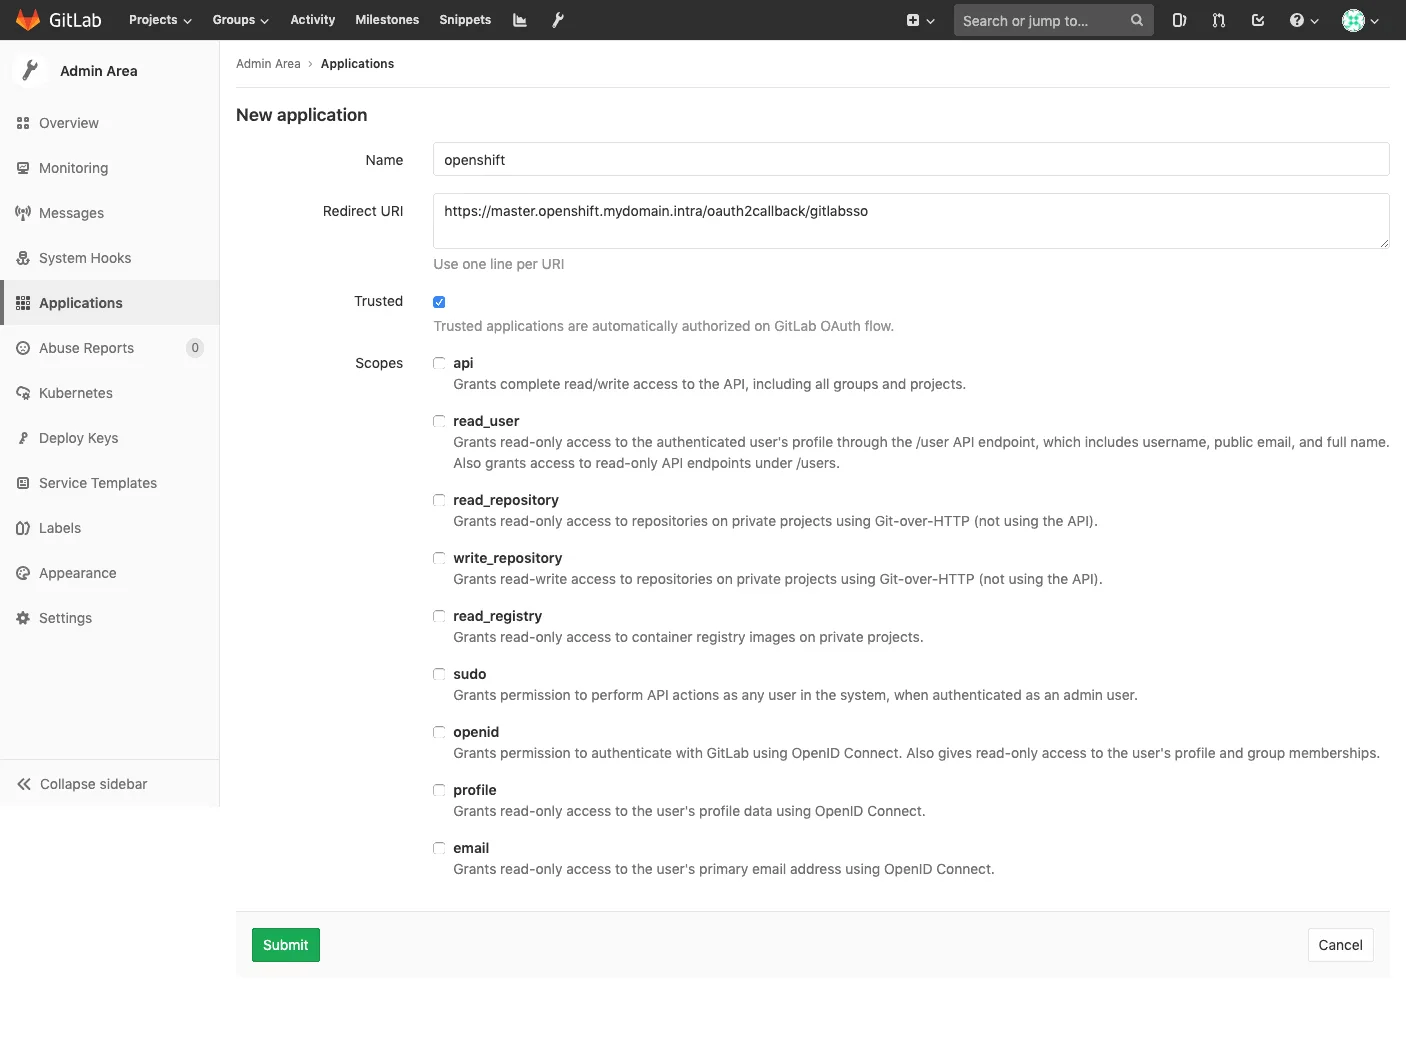Click the search magnifier icon
This screenshot has height=1062, width=1406.
[x=1136, y=20]
